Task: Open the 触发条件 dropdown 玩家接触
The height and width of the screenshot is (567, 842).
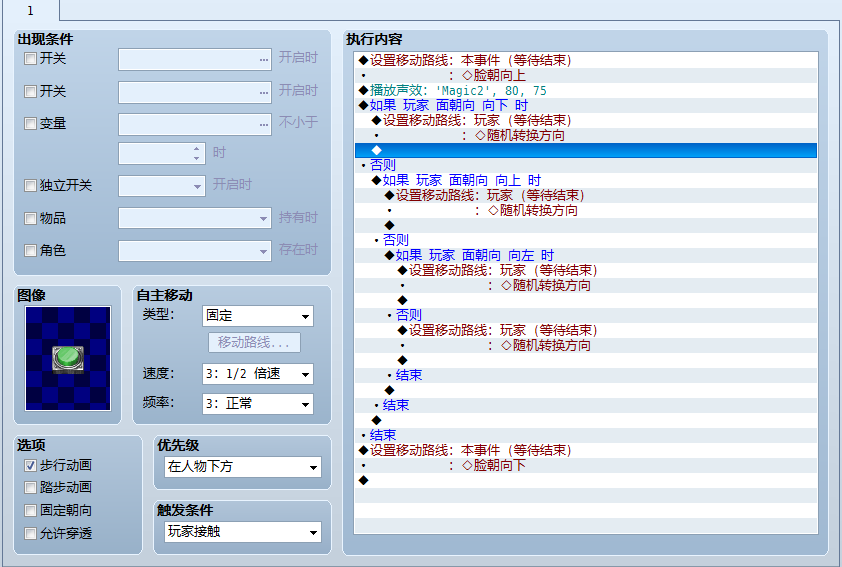Action: coord(243,532)
